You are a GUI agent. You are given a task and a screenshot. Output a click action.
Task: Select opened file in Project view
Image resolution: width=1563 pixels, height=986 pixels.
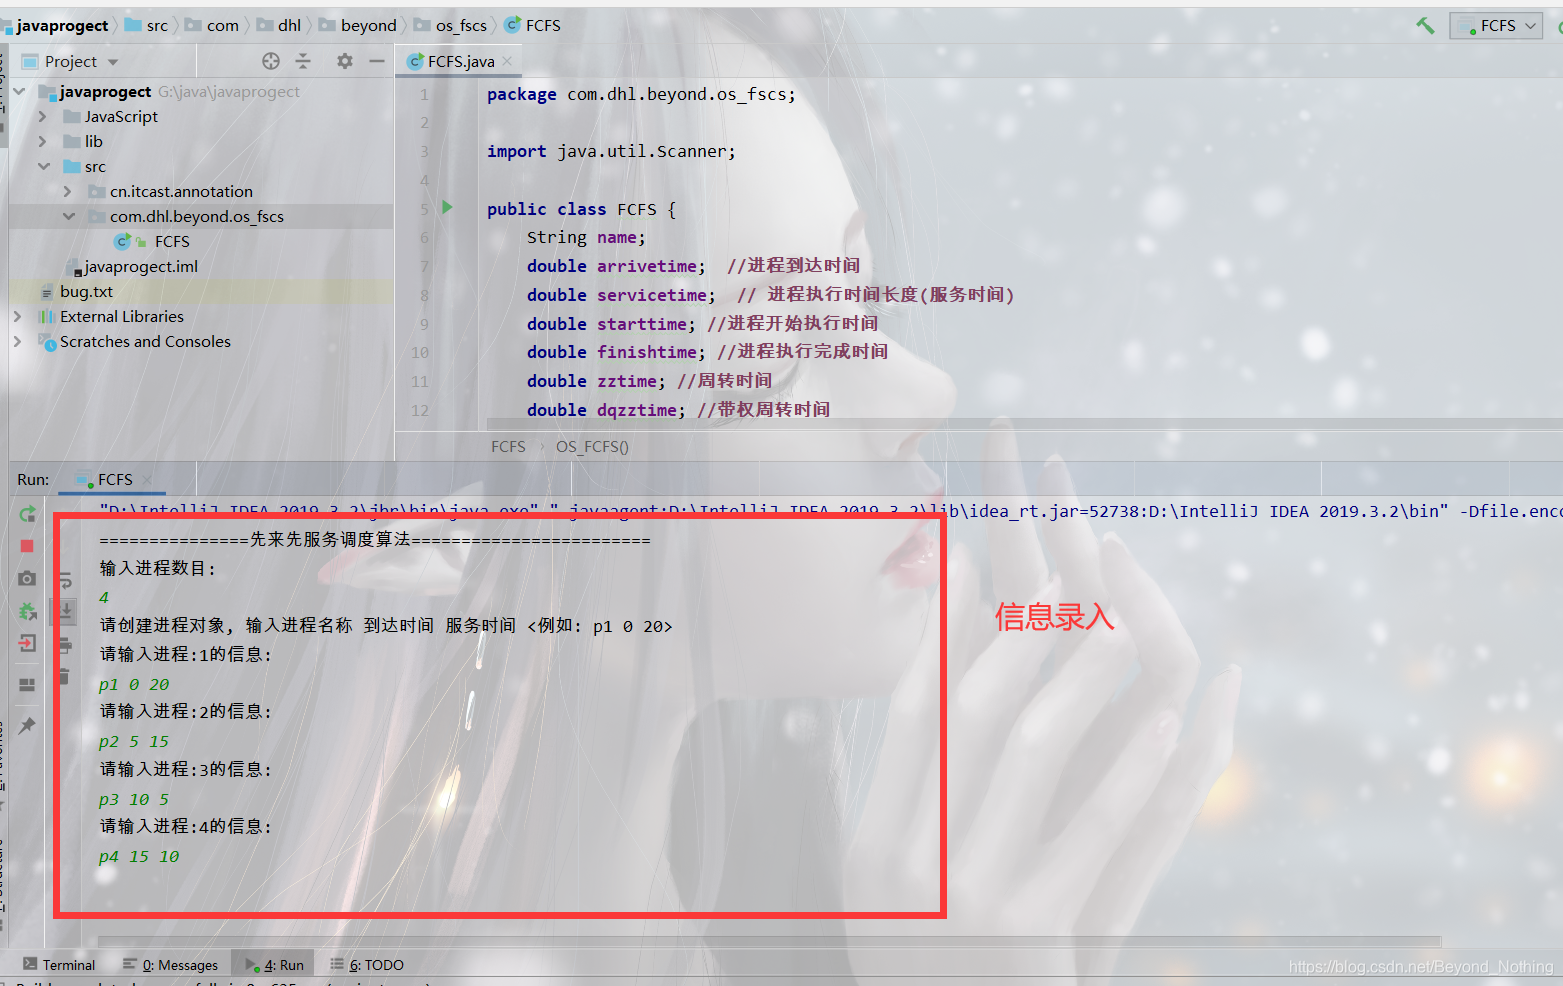click(x=270, y=61)
